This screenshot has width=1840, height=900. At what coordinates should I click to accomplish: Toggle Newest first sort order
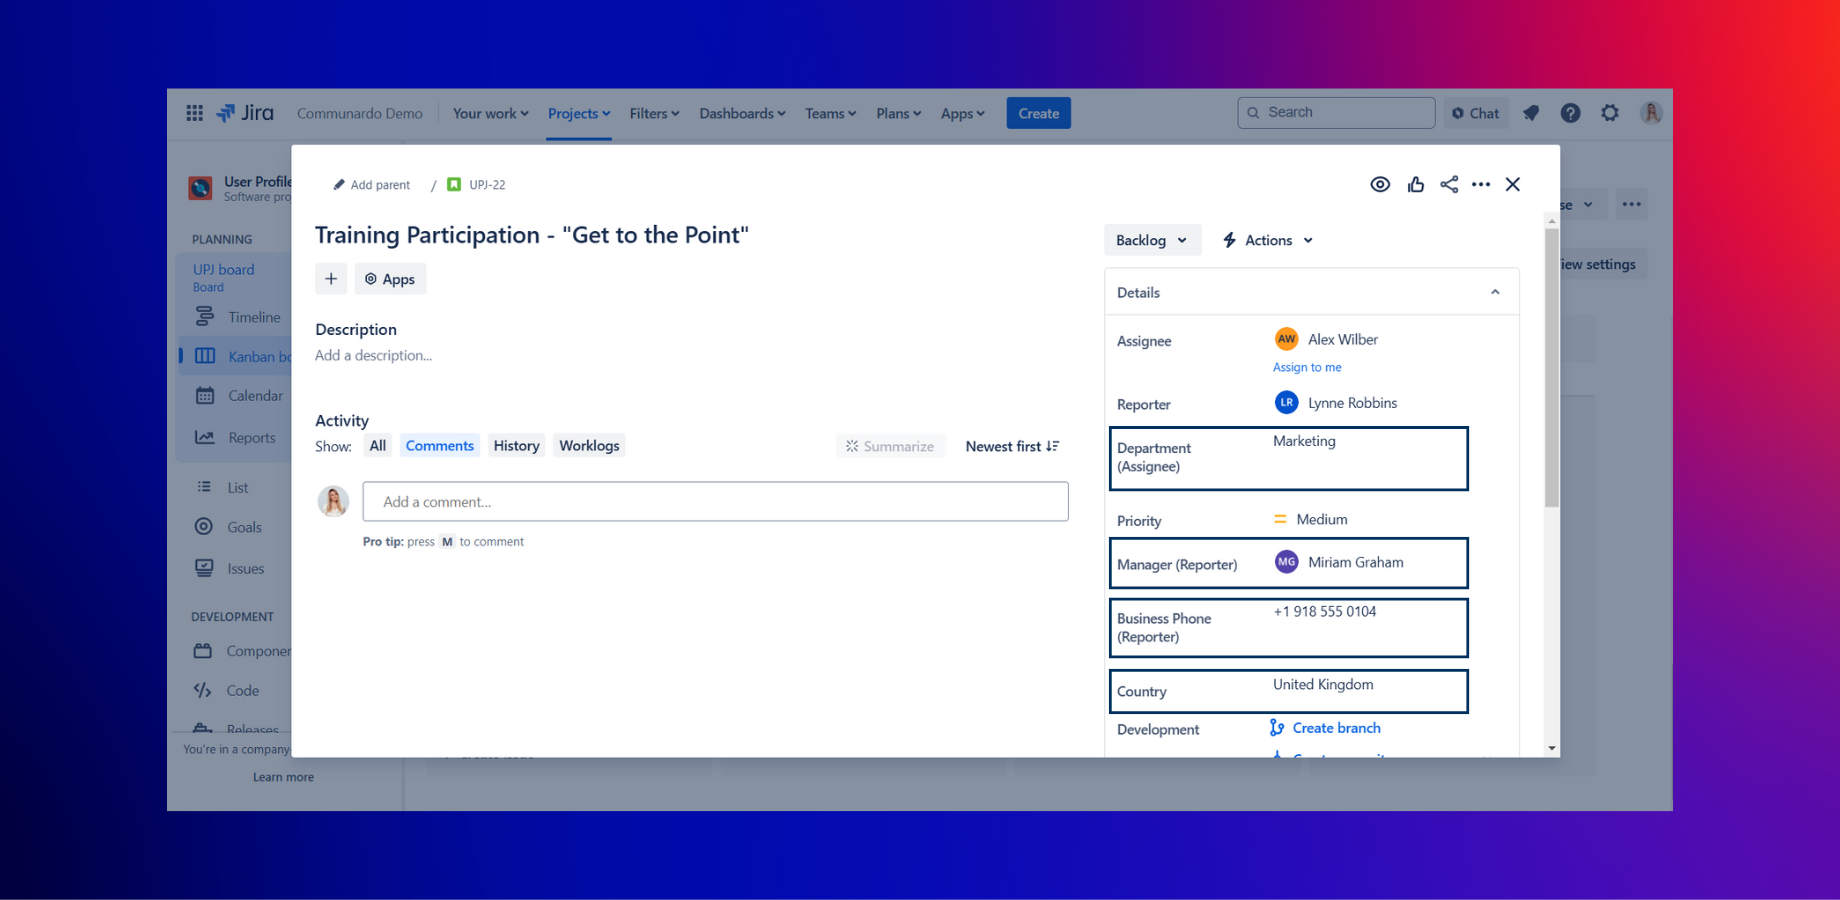pyautogui.click(x=1012, y=446)
